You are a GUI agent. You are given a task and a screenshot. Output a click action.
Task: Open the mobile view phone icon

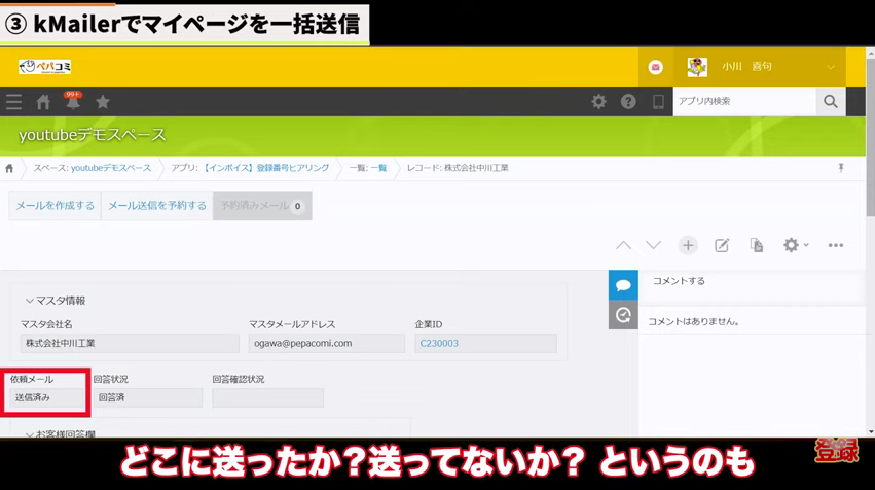(x=658, y=101)
